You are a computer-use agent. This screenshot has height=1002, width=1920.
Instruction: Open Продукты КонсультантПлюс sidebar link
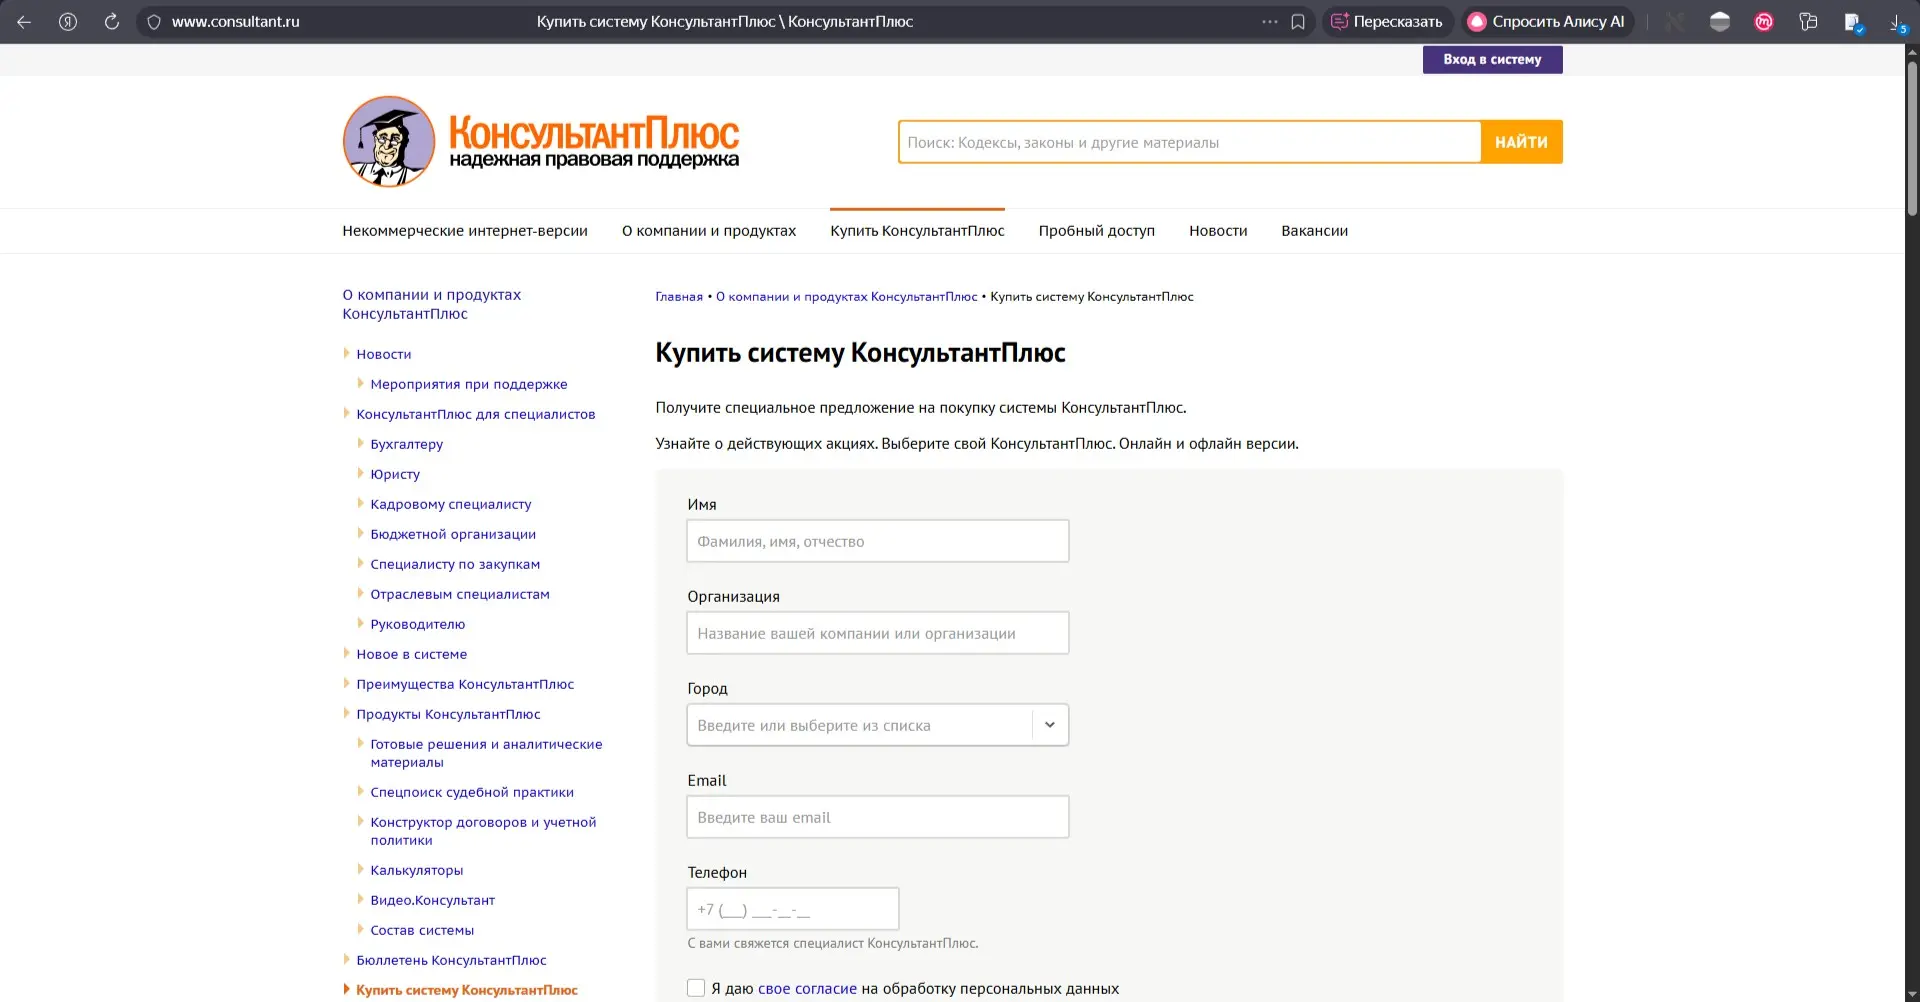pos(448,714)
